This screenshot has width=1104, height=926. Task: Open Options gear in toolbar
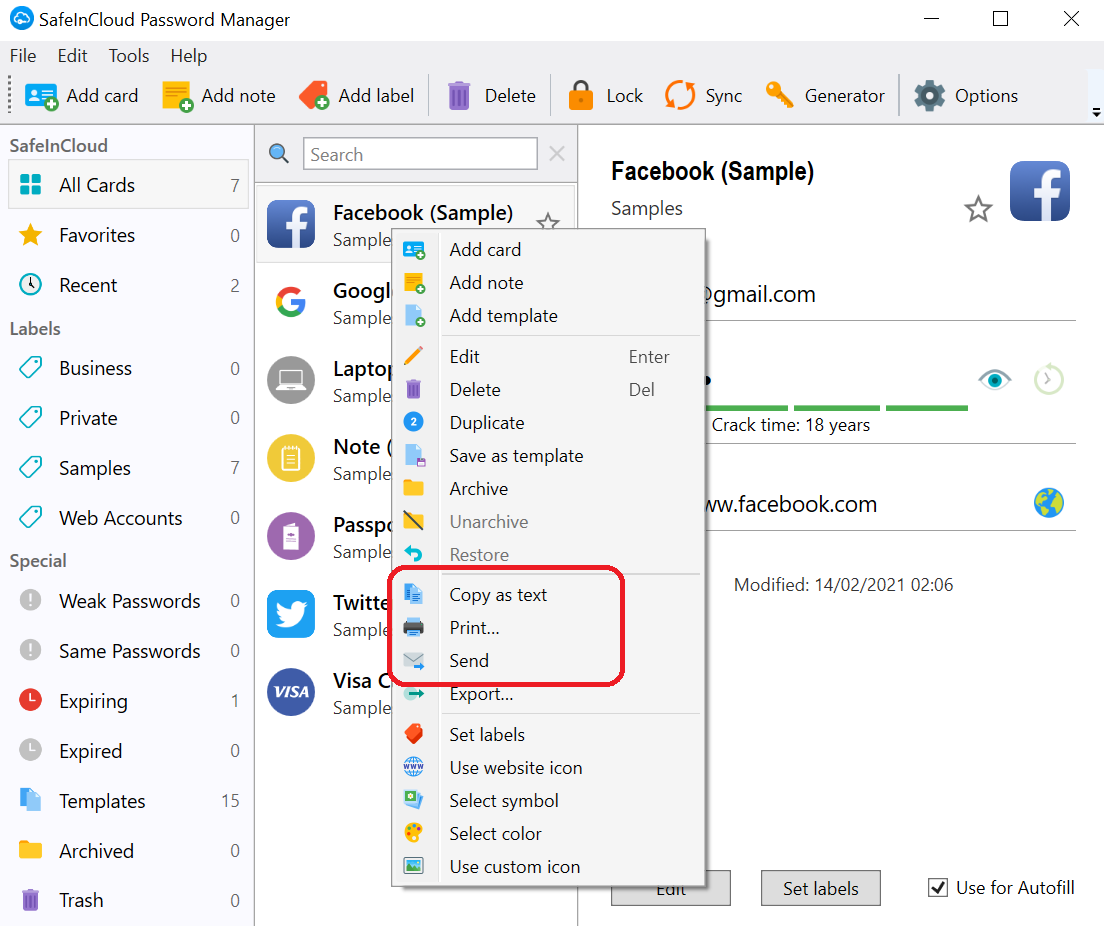tap(929, 96)
